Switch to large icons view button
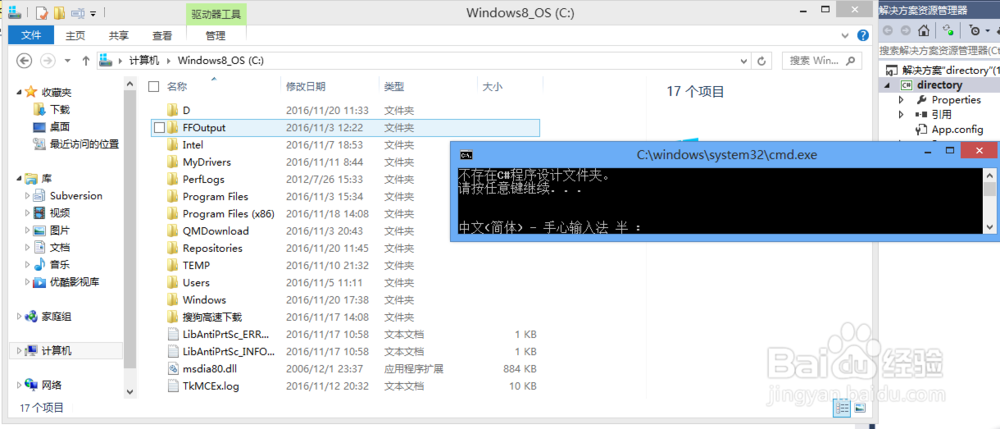 point(860,408)
